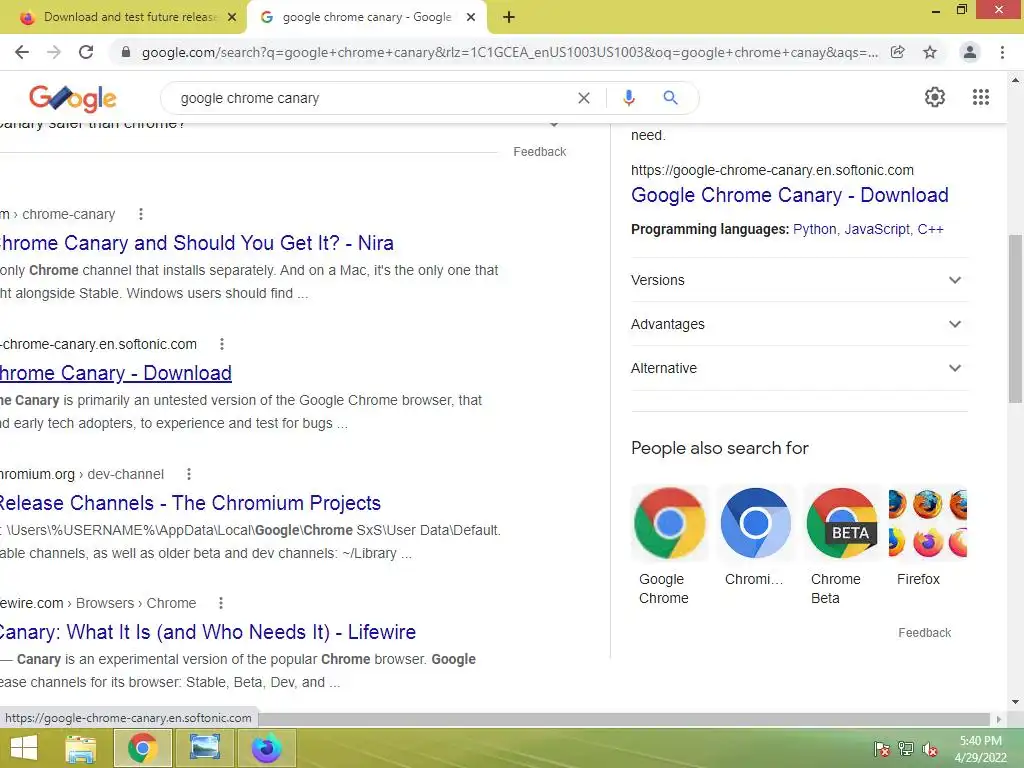Expand the Alternative section
The width and height of the screenshot is (1024, 768).
coord(799,368)
